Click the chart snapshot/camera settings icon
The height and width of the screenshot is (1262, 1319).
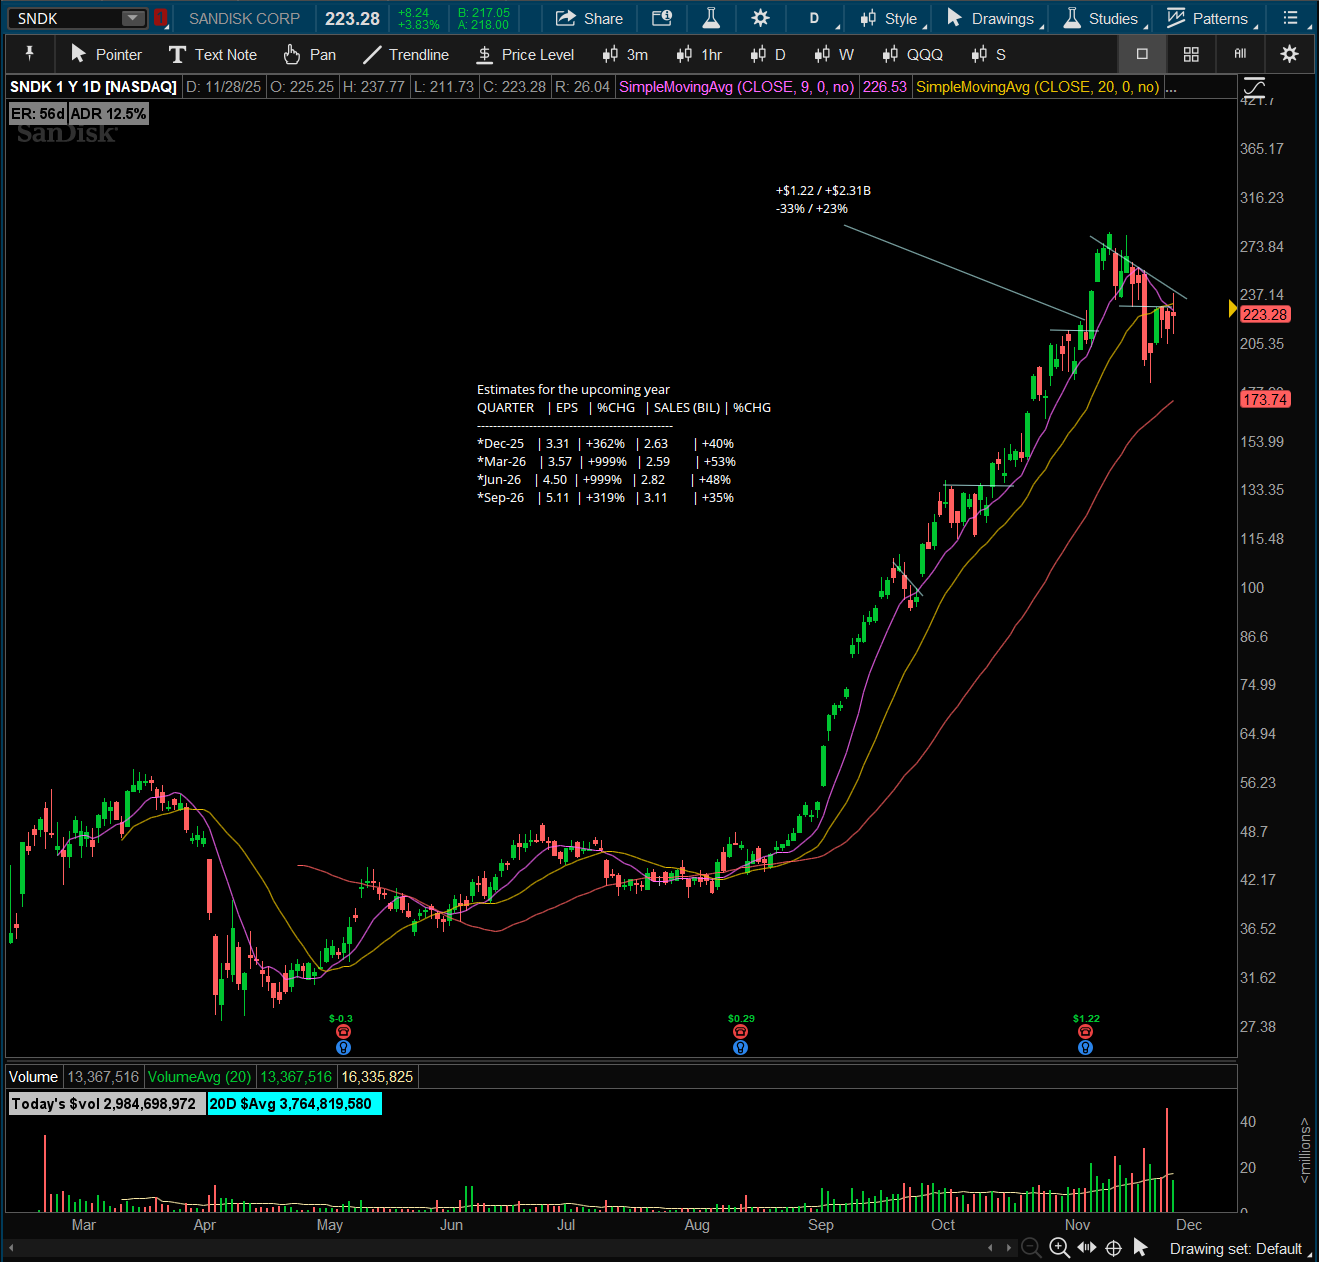[x=662, y=18]
